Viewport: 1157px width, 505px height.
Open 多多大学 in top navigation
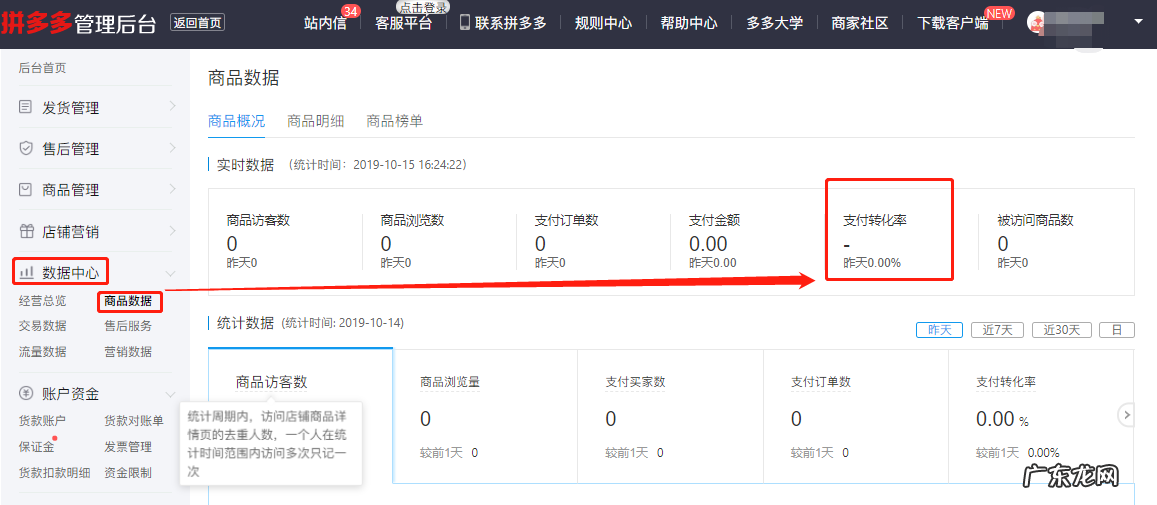775,23
